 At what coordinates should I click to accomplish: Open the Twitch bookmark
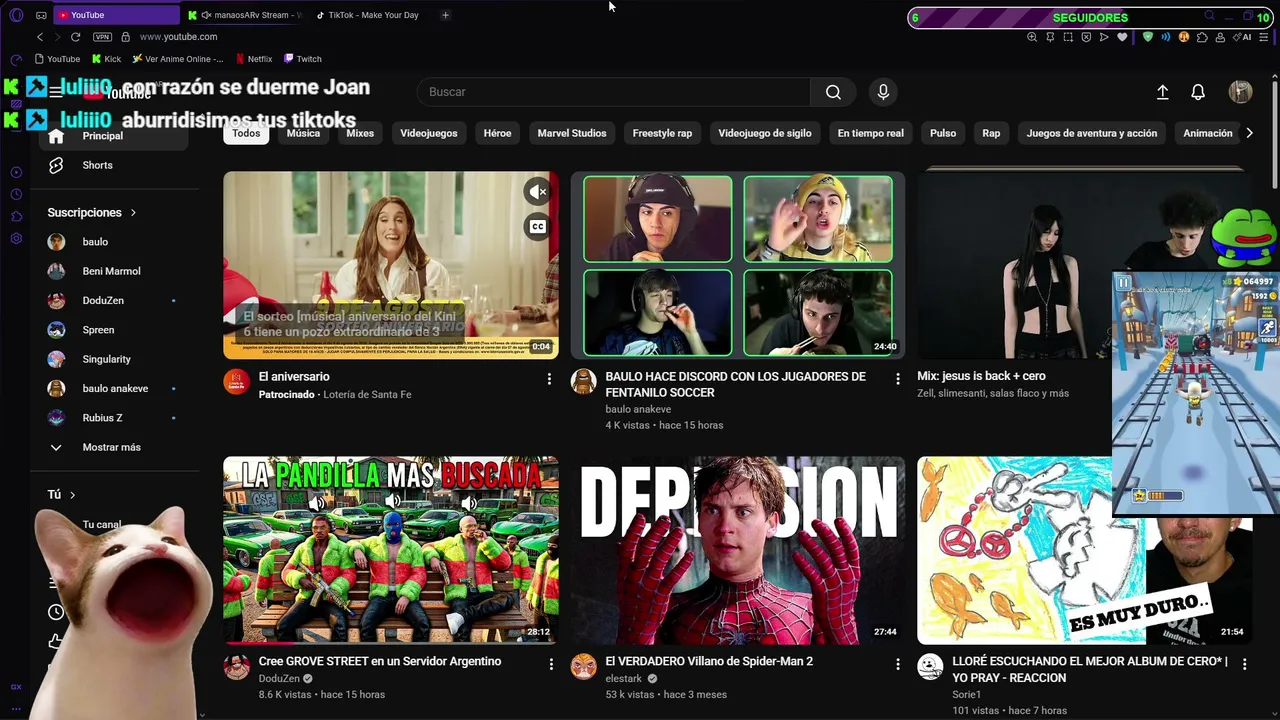pyautogui.click(x=303, y=59)
